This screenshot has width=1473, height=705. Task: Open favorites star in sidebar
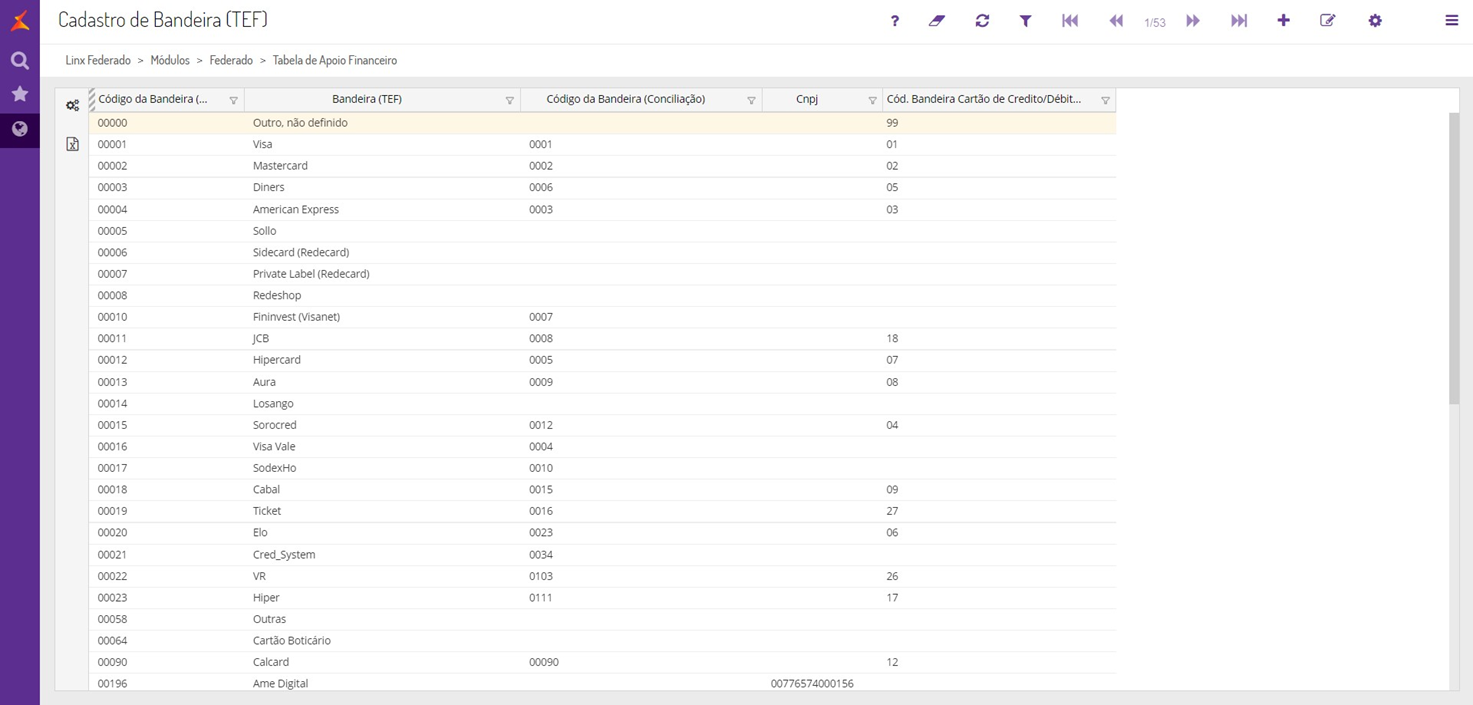pos(20,94)
